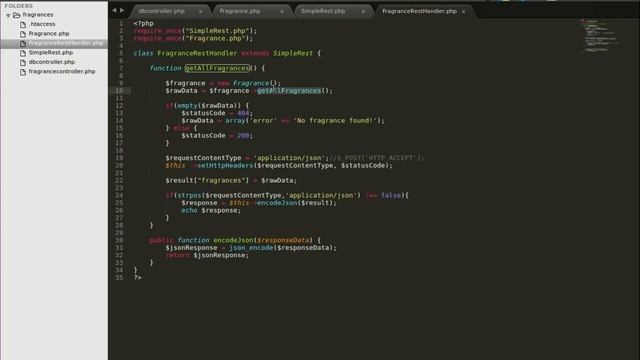The height and width of the screenshot is (360, 640).
Task: Click line number 10 in gutter
Action: [x=119, y=91]
